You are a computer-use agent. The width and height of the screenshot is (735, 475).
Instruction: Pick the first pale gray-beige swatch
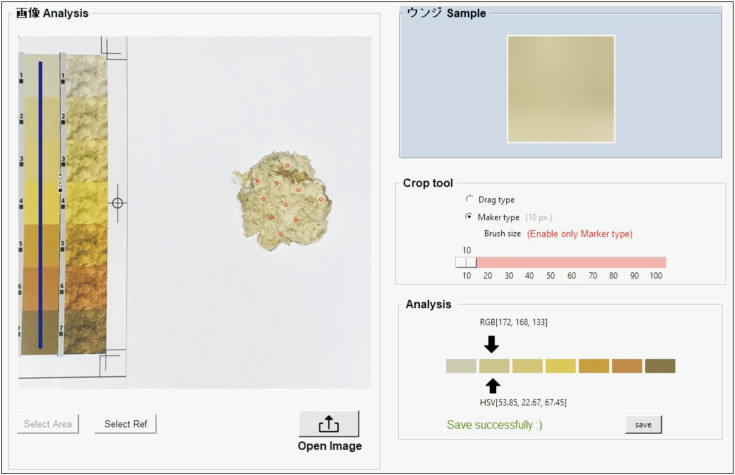[x=461, y=366]
